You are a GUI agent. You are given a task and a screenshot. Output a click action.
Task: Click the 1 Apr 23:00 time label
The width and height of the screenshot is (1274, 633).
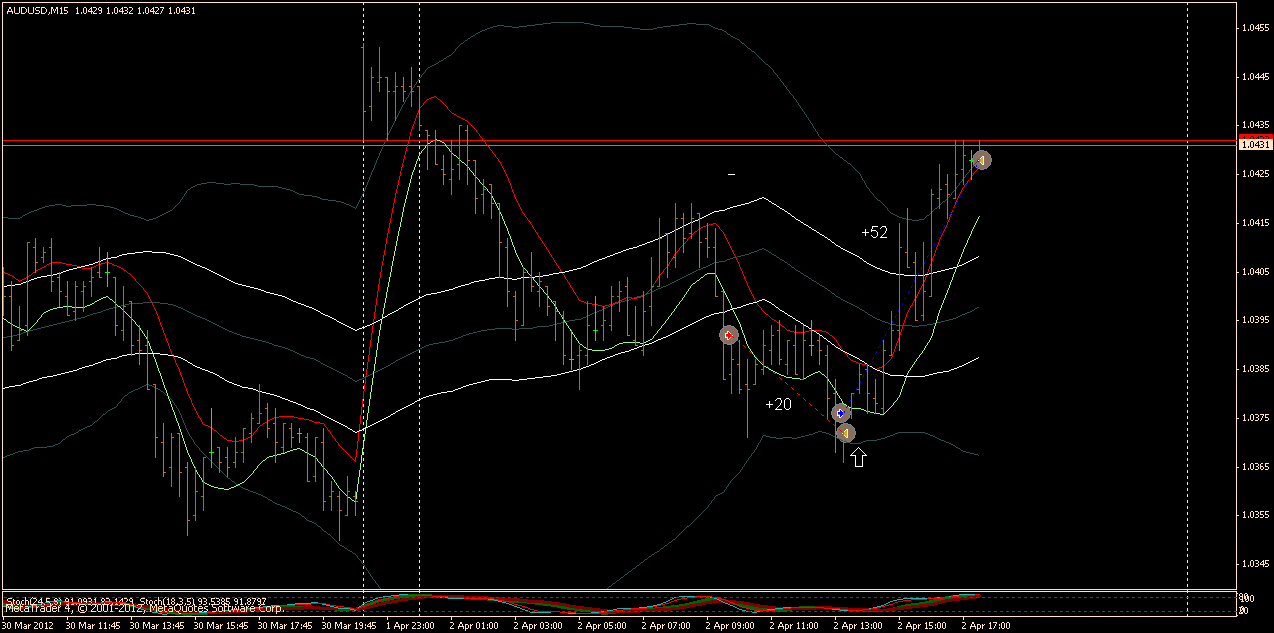pos(411,625)
